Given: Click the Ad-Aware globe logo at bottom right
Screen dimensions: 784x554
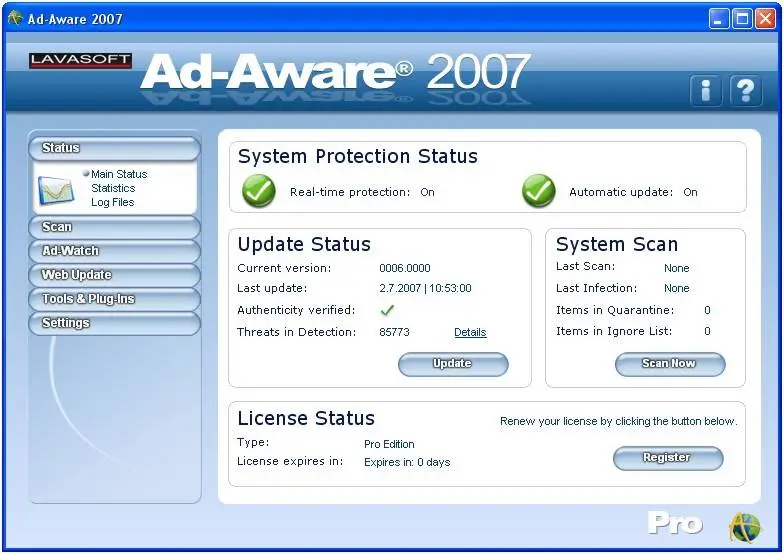Looking at the screenshot, I should point(745,528).
